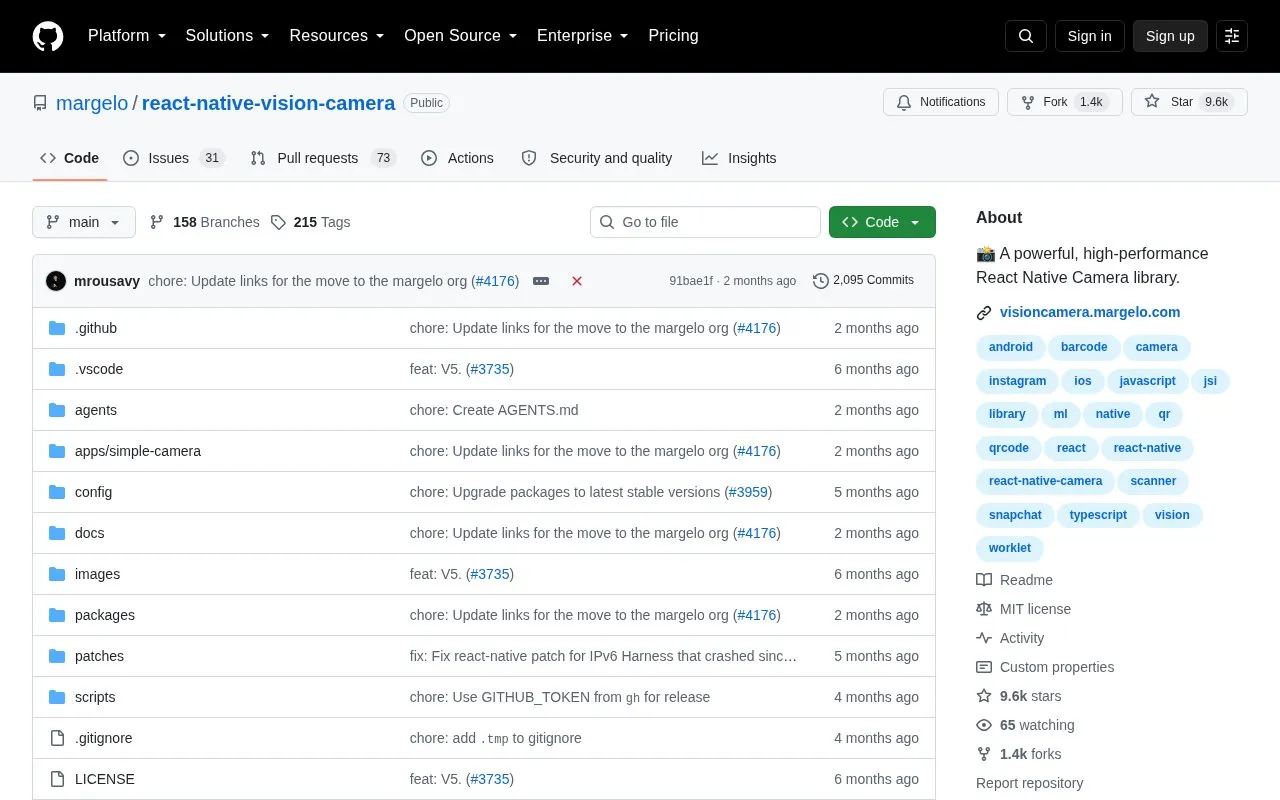
Task: Click the Sign in button
Action: click(x=1090, y=36)
